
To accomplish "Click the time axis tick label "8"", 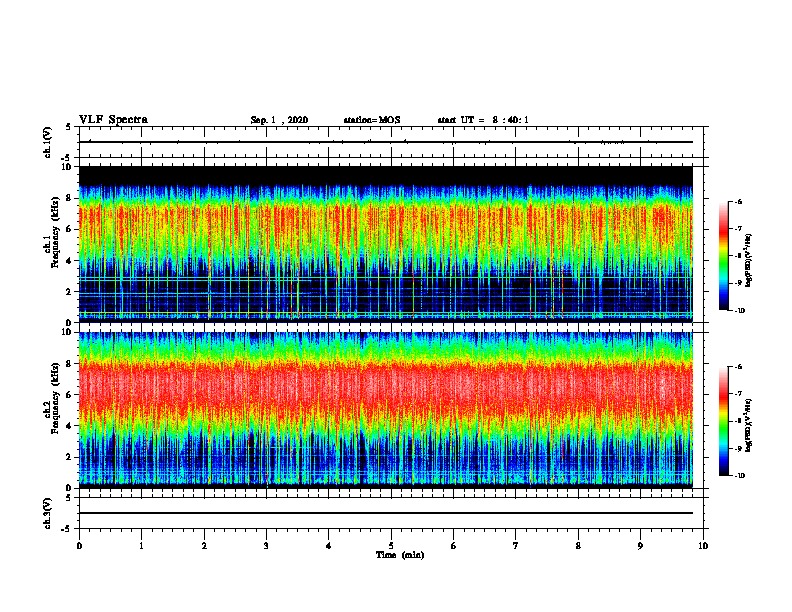I will [578, 546].
